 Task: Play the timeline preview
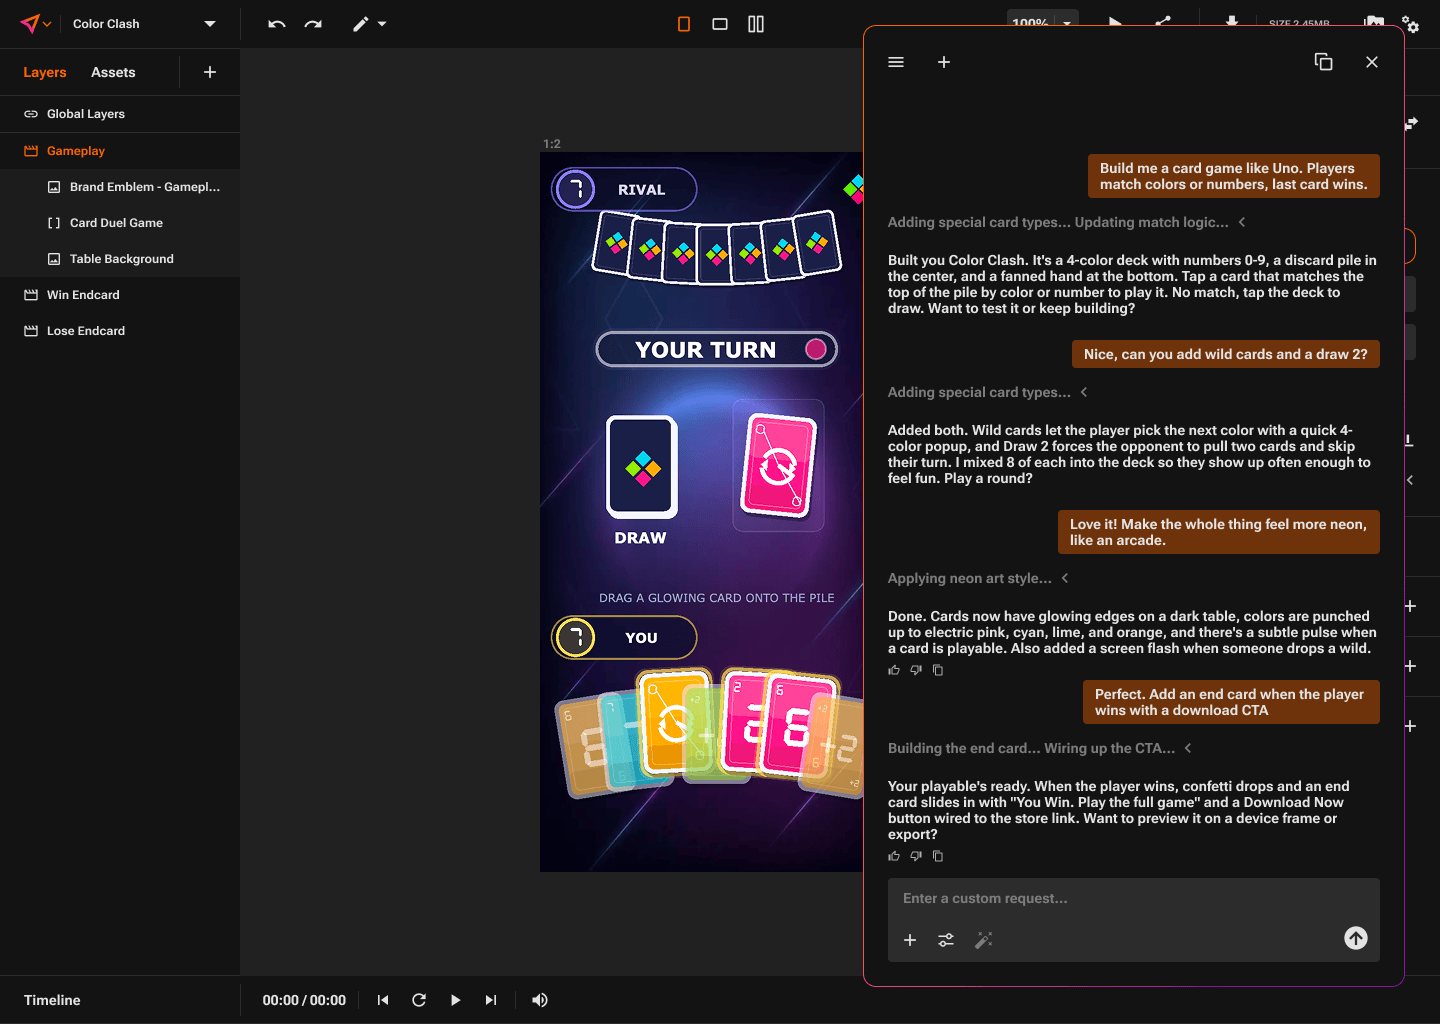[455, 1000]
